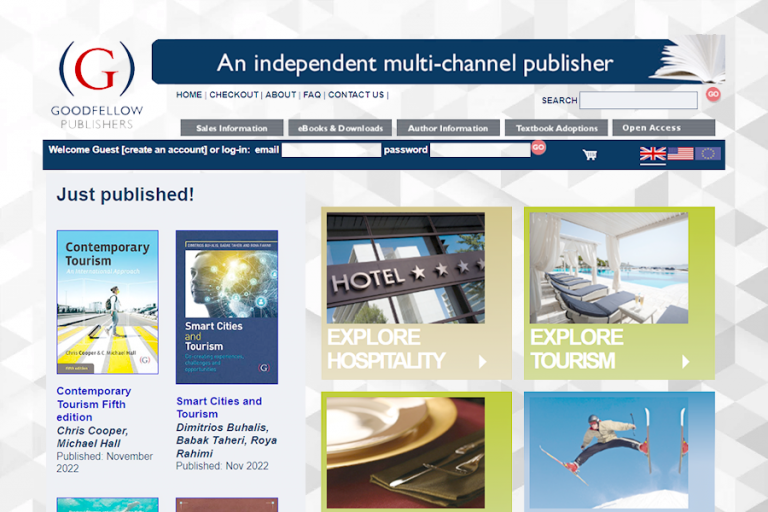Click the login GO button icon
This screenshot has height=512, width=768.
tap(538, 148)
